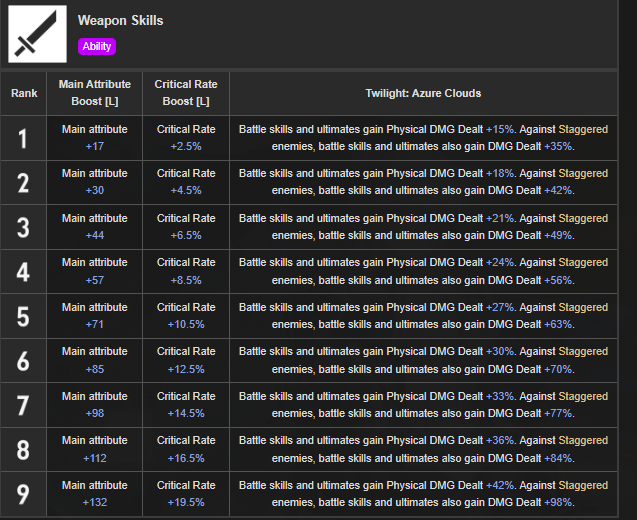Click rank number 1 cell

pos(24,138)
